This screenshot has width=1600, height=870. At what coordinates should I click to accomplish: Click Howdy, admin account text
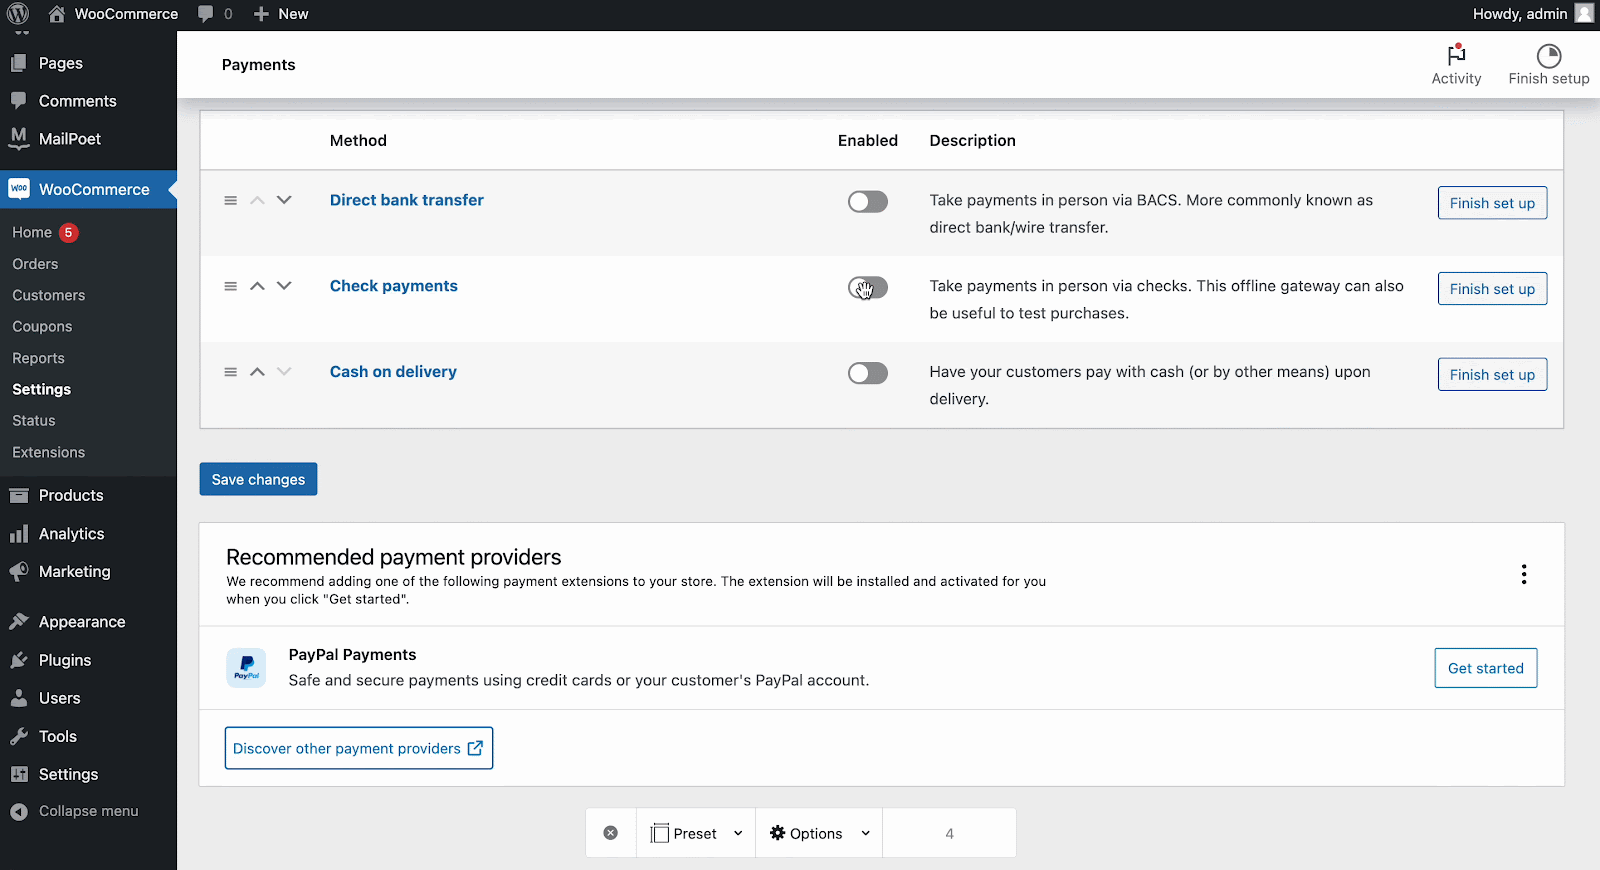point(1520,14)
